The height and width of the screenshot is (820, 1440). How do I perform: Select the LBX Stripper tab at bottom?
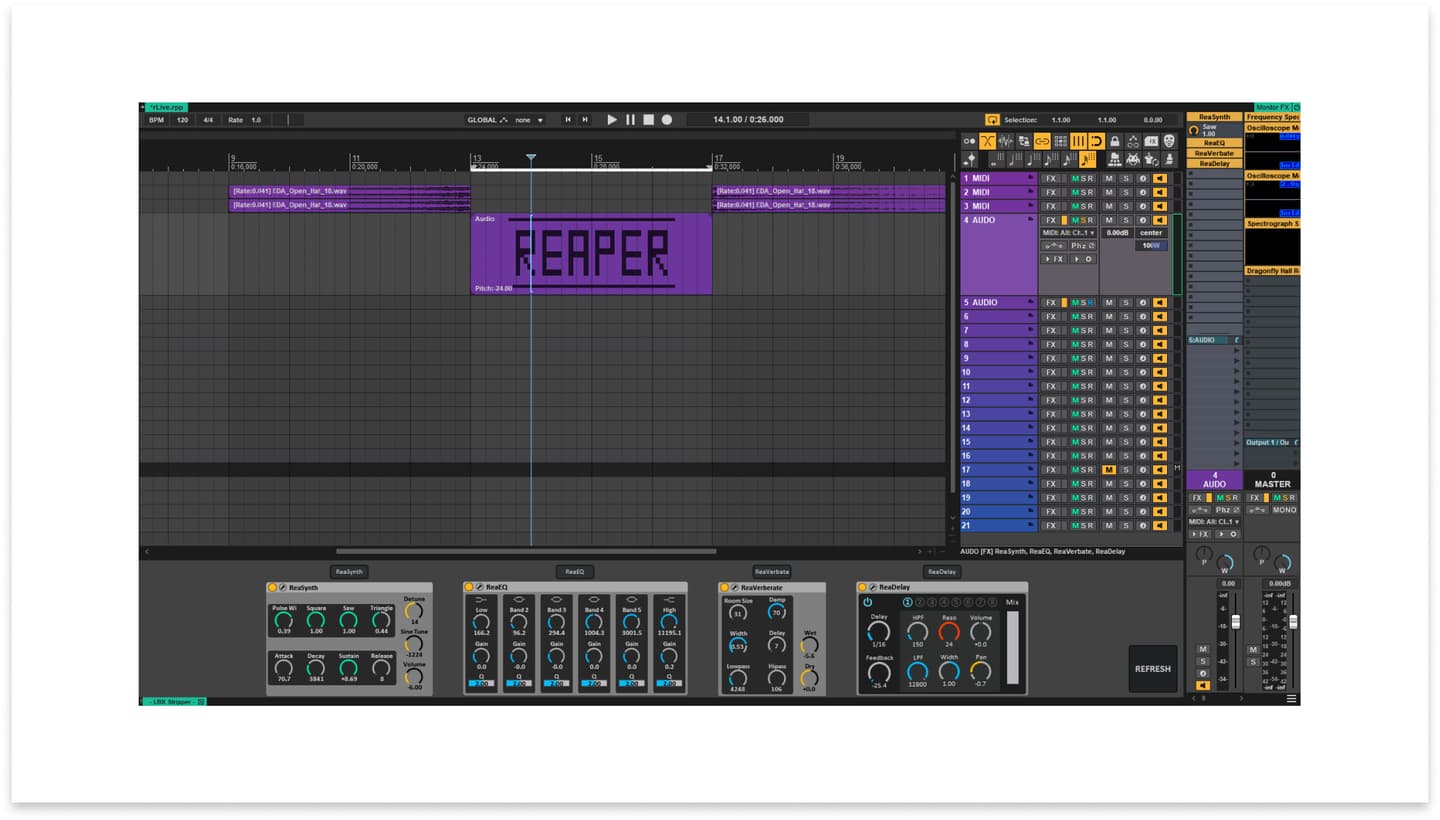point(174,702)
